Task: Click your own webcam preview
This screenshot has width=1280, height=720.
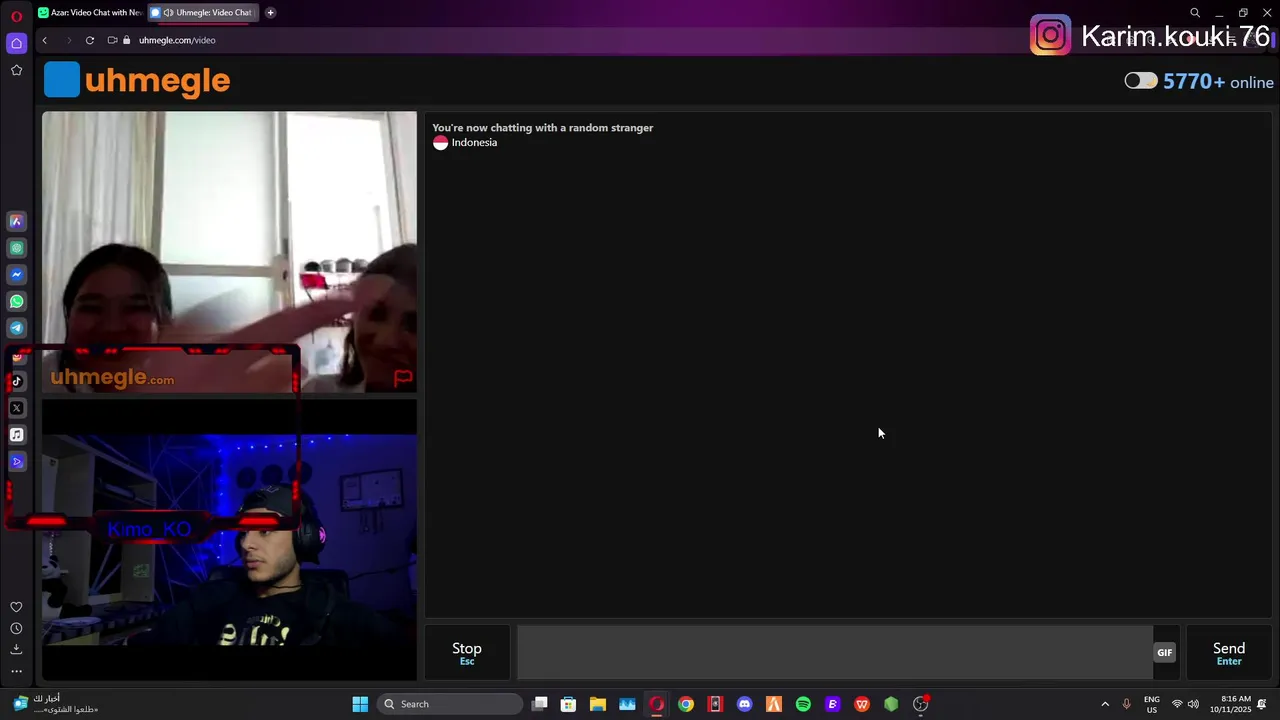Action: point(229,540)
